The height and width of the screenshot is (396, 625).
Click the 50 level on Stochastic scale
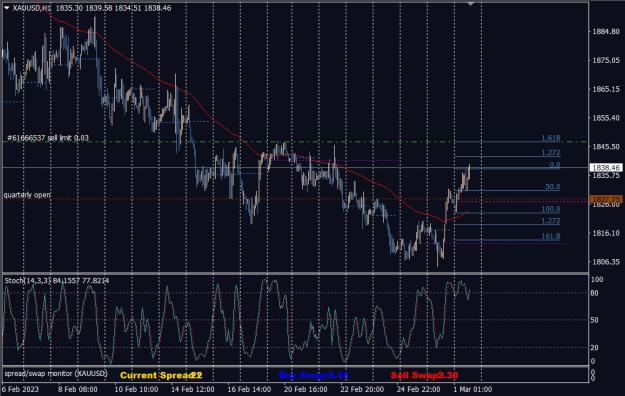(594, 320)
